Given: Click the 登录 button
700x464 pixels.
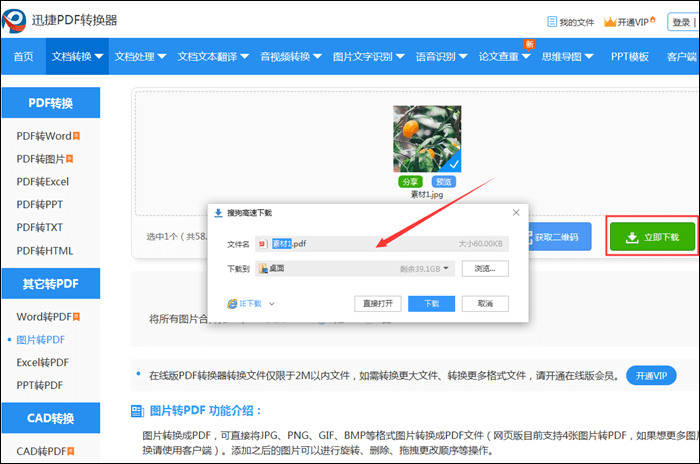Looking at the screenshot, I should pyautogui.click(x=682, y=22).
